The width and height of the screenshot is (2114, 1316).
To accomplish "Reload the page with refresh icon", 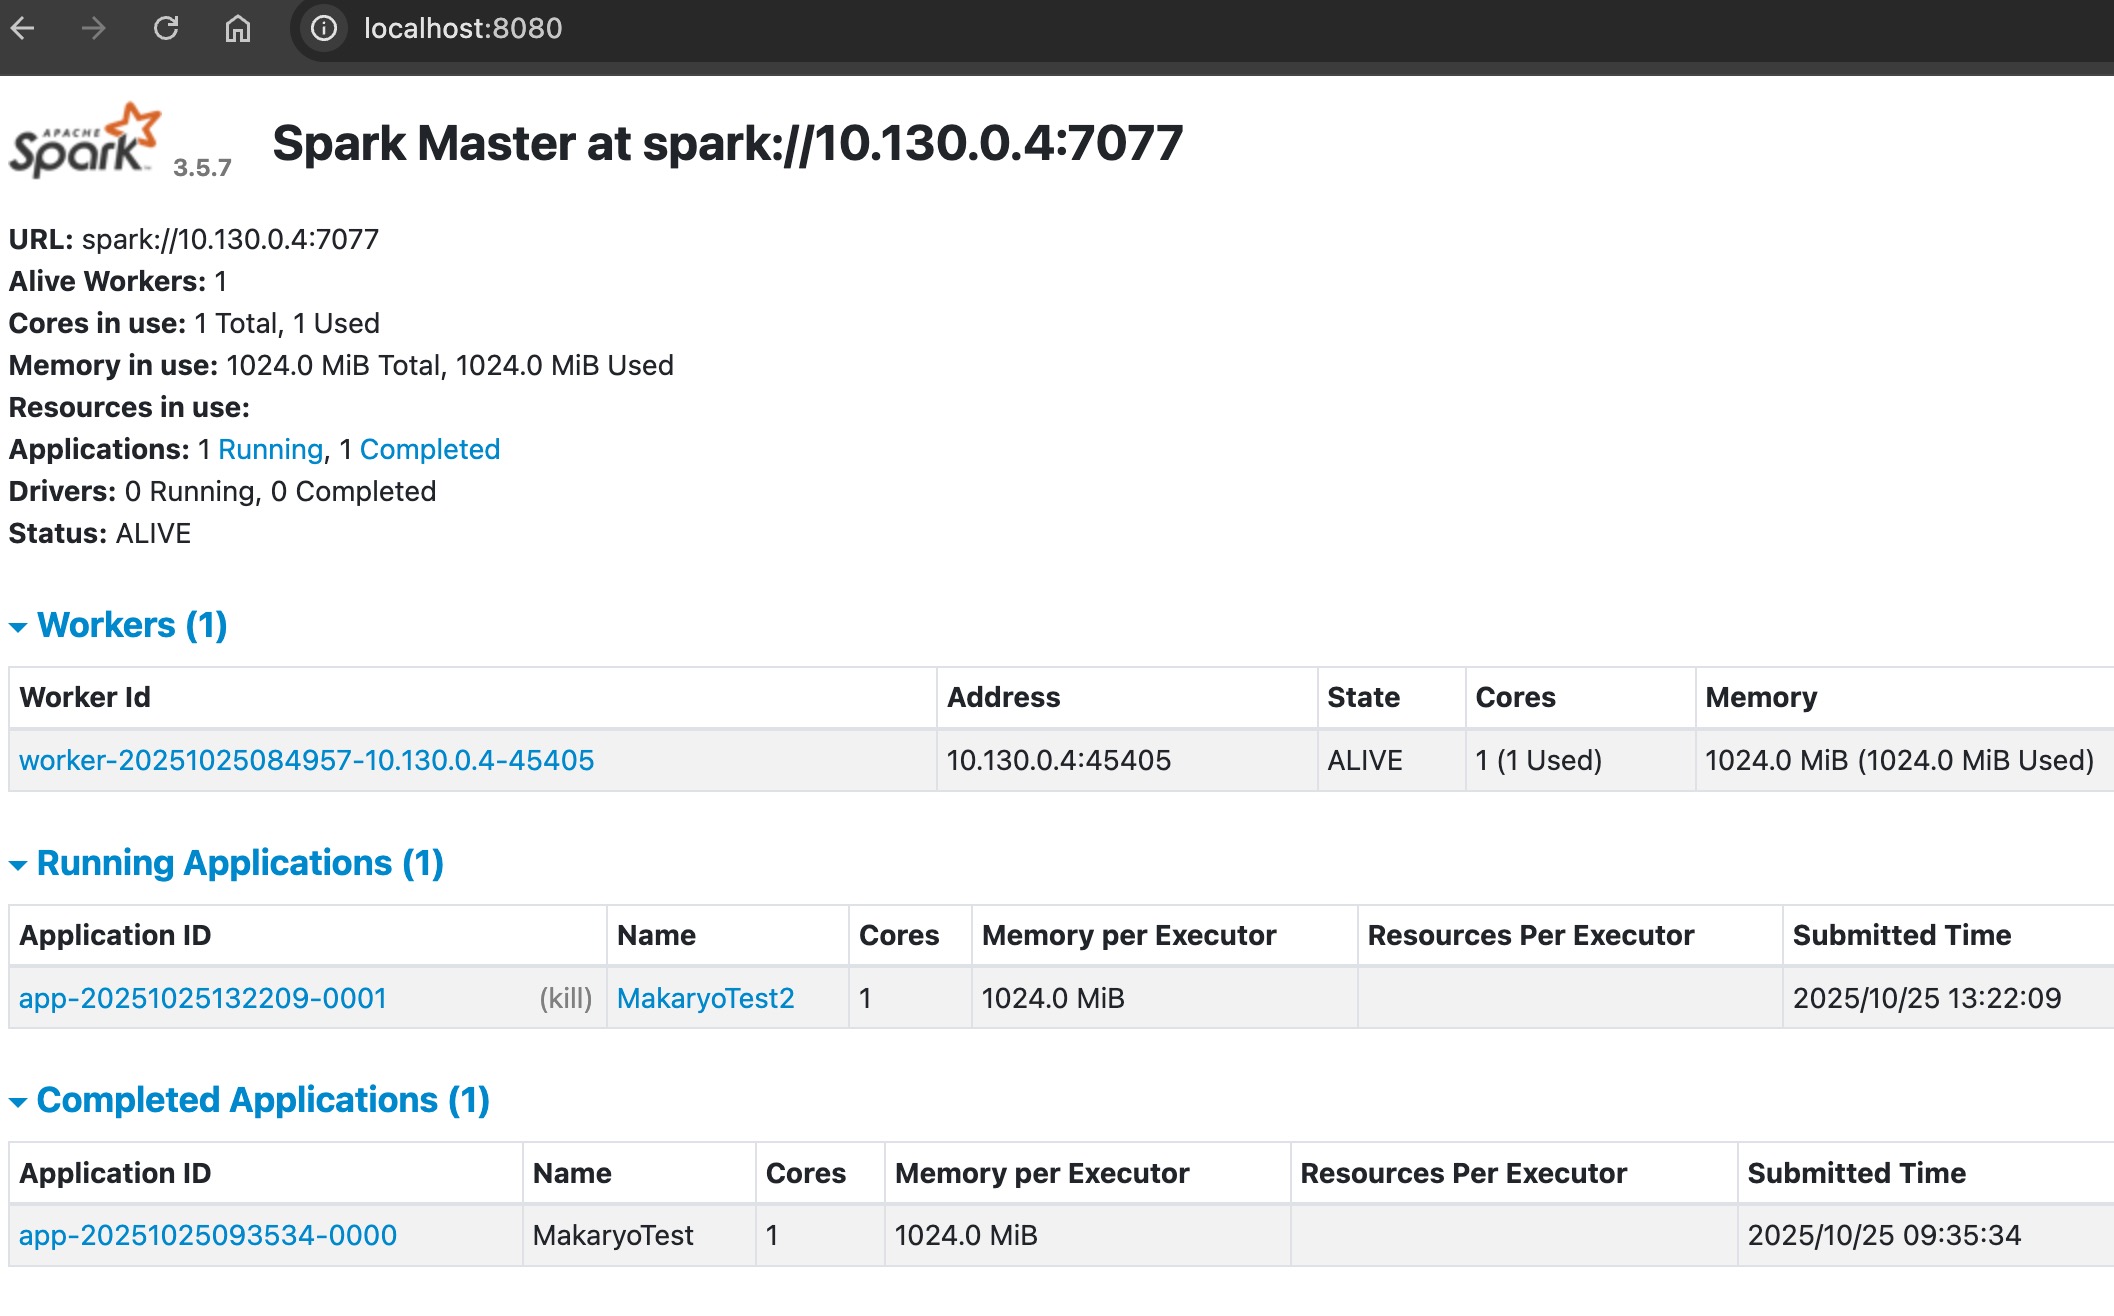I will (166, 28).
